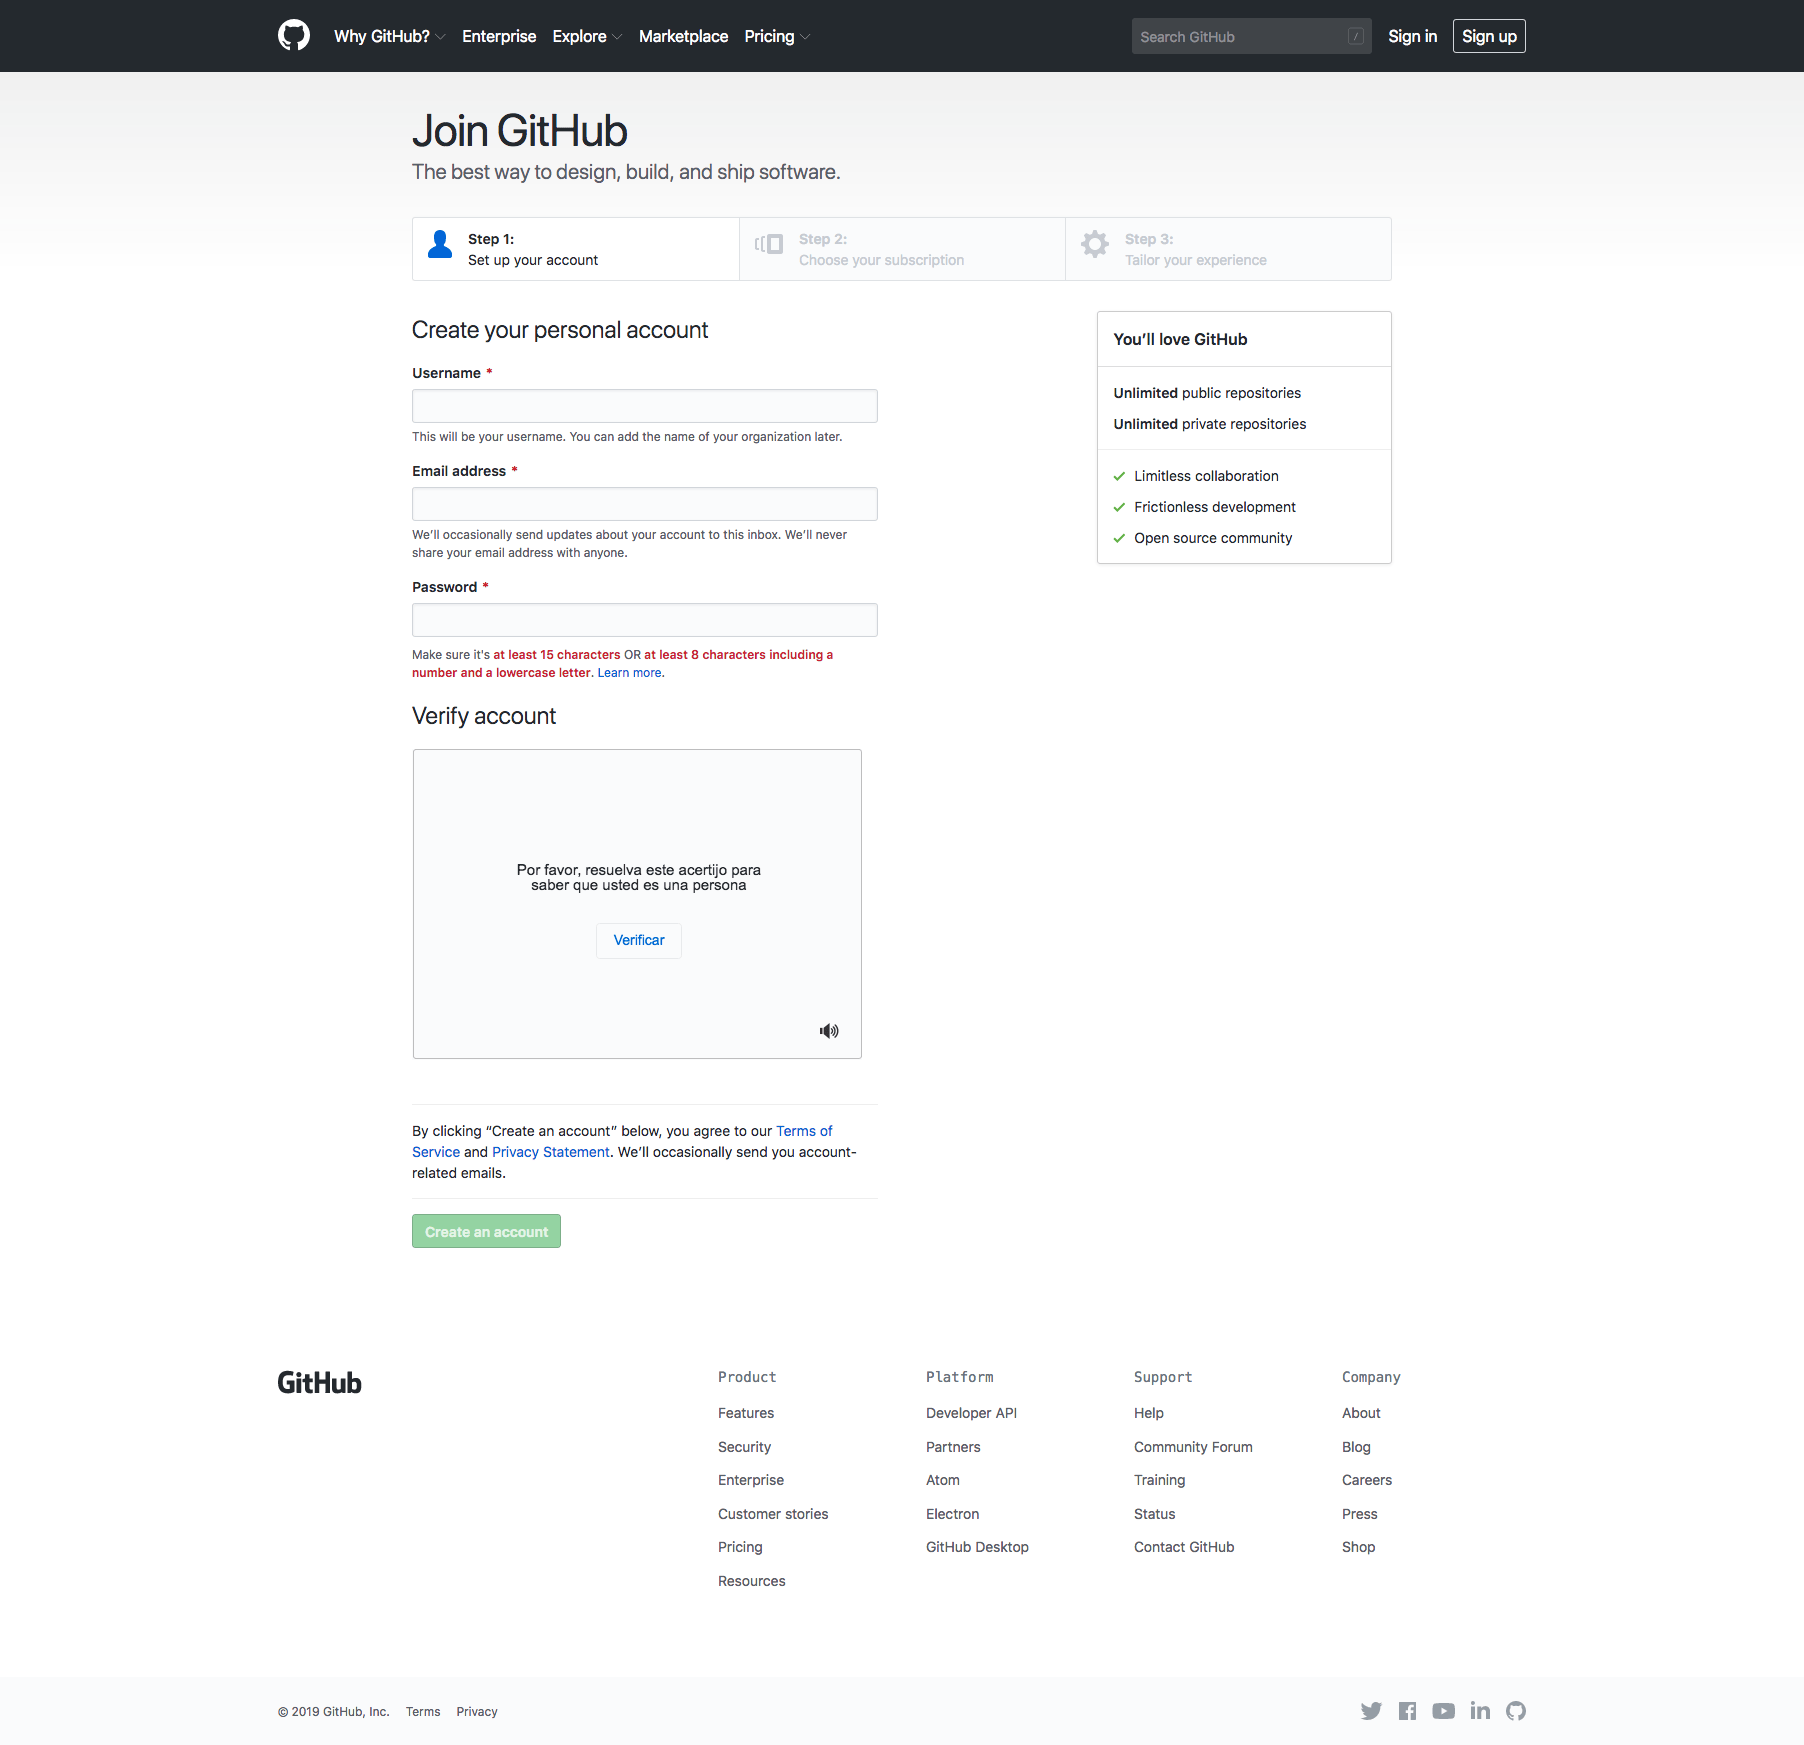The width and height of the screenshot is (1804, 1745).
Task: Click the subscription card icon on Step 2
Action: point(769,245)
